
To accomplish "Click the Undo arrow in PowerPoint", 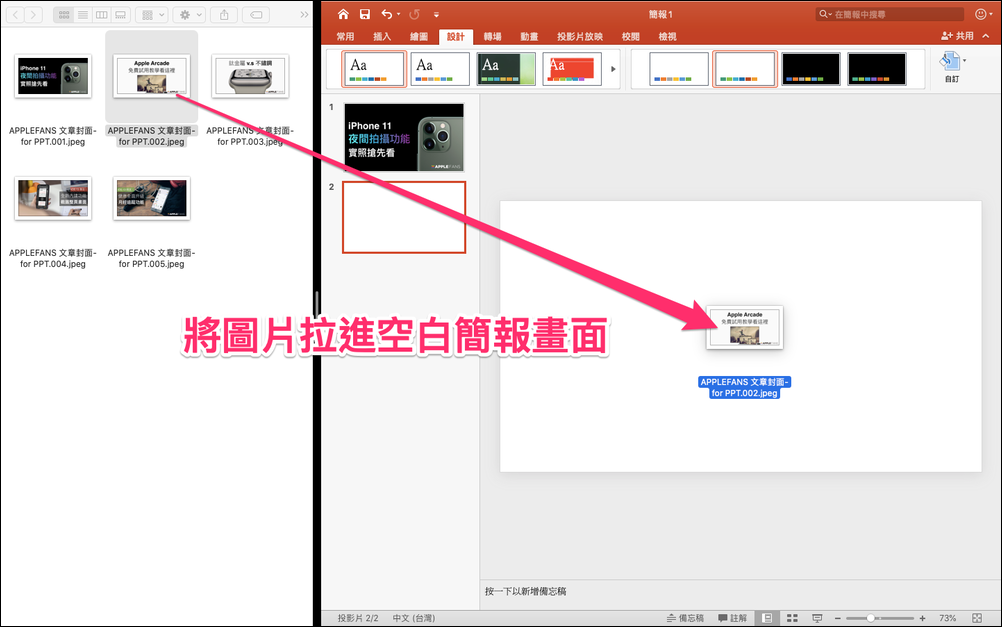I will (x=387, y=14).
